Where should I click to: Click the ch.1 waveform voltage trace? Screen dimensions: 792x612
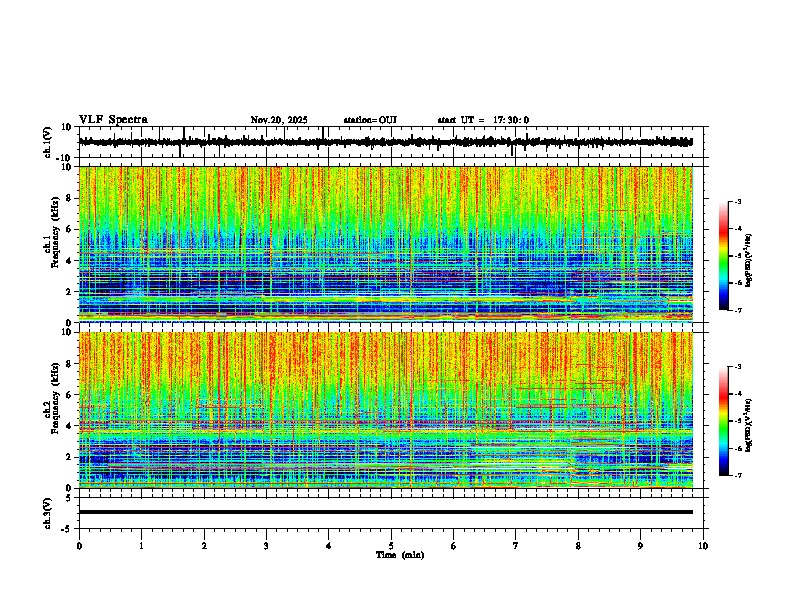tap(386, 142)
